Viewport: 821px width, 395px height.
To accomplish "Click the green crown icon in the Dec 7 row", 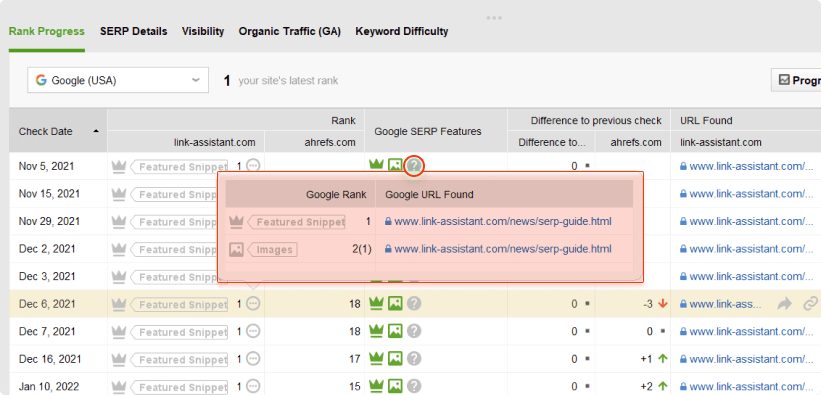I will pos(376,331).
